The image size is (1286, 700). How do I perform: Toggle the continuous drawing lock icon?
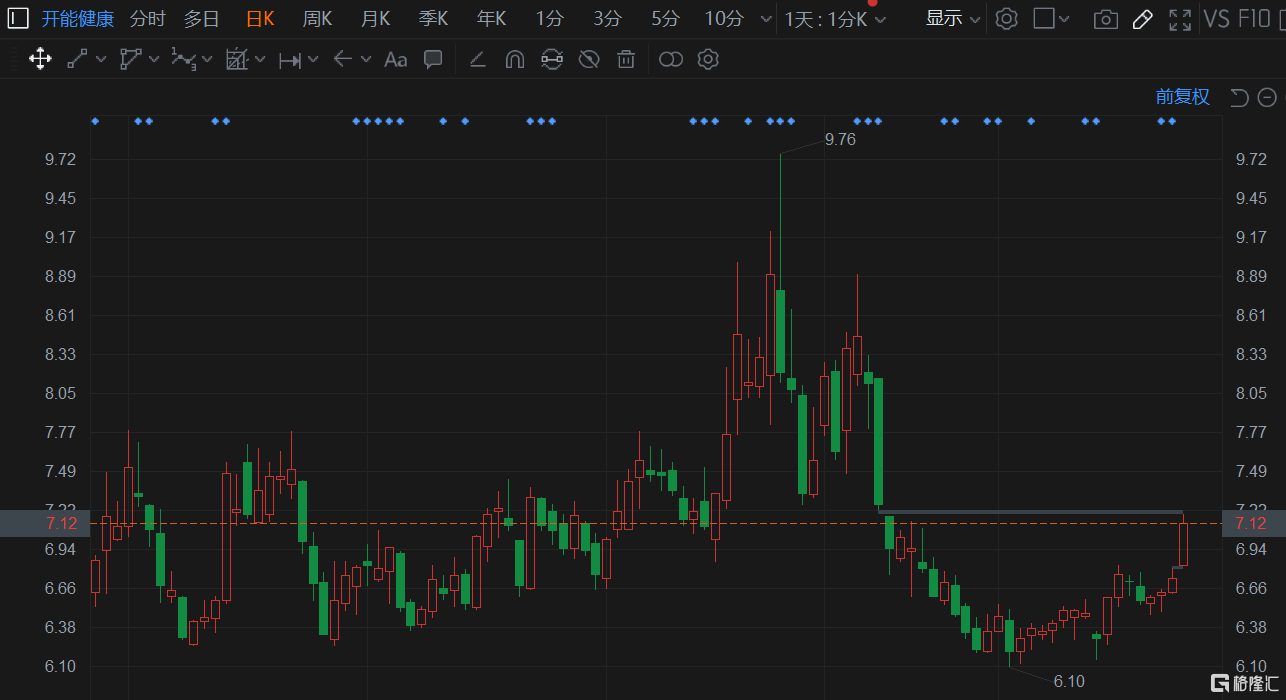pyautogui.click(x=551, y=59)
